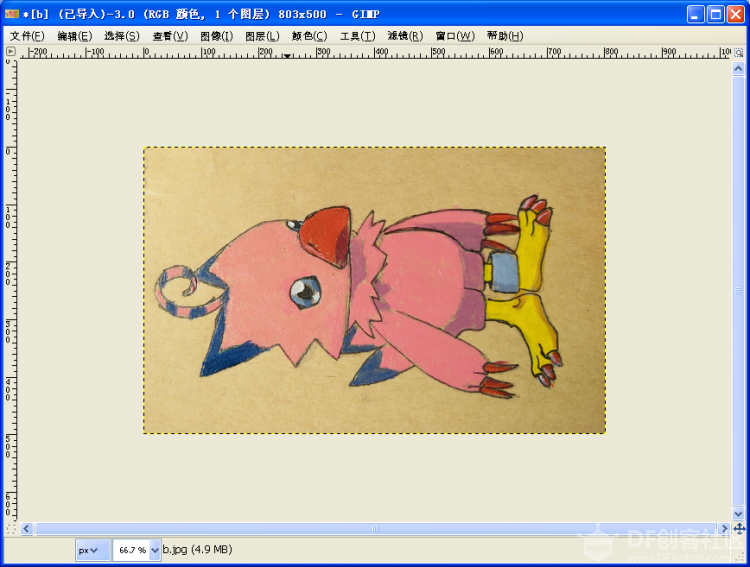Click the GIMP icon in title bar
The image size is (750, 567).
coord(12,14)
